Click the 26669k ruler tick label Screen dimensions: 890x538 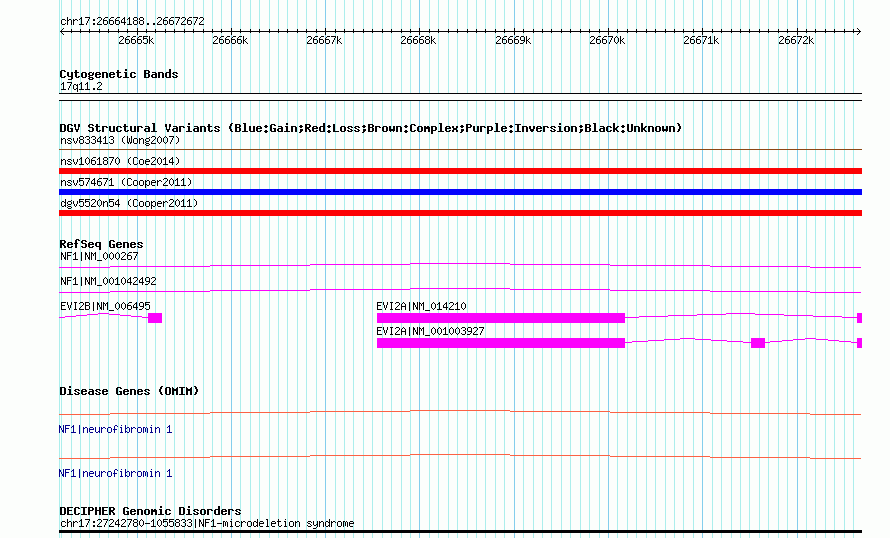(513, 40)
